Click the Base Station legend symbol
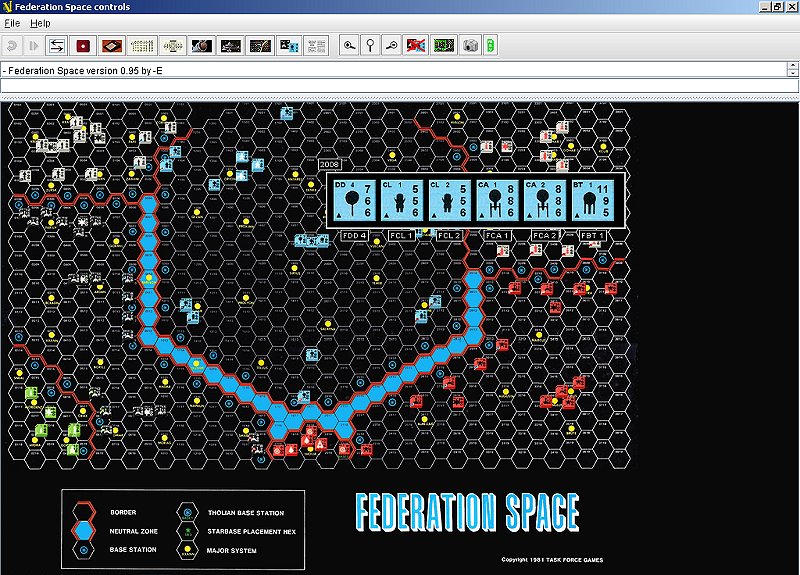The width and height of the screenshot is (800, 575). point(84,550)
